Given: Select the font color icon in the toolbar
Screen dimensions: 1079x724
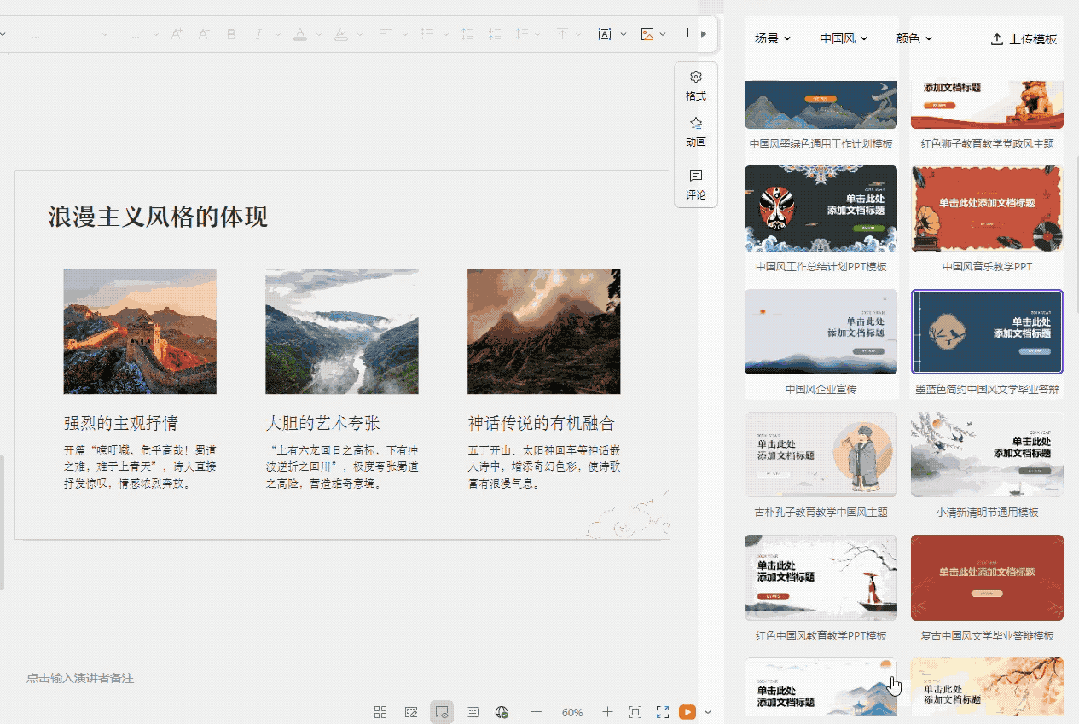Looking at the screenshot, I should click(300, 33).
